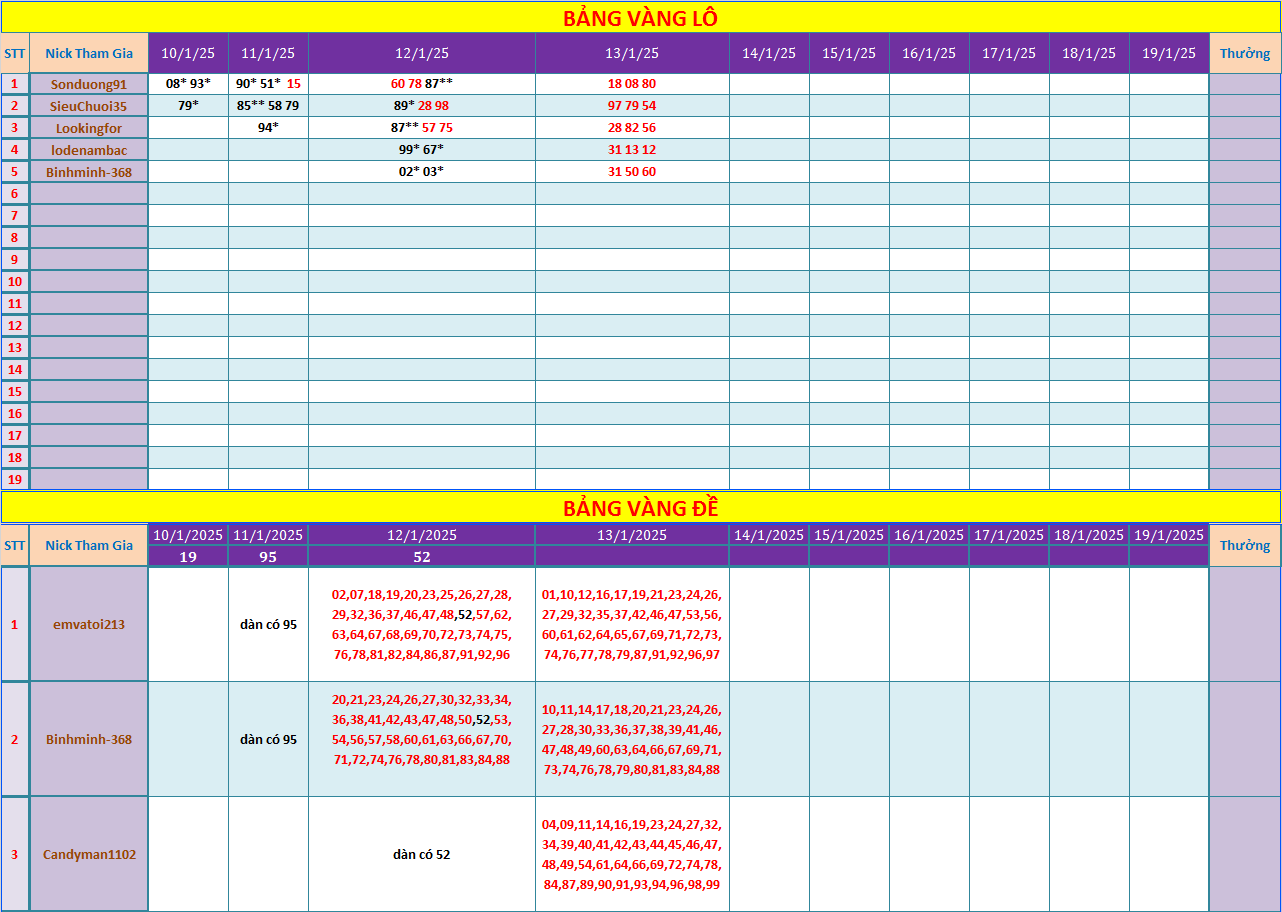Click result 52 under 12/1/2025
This screenshot has width=1282, height=912.
coord(422,557)
